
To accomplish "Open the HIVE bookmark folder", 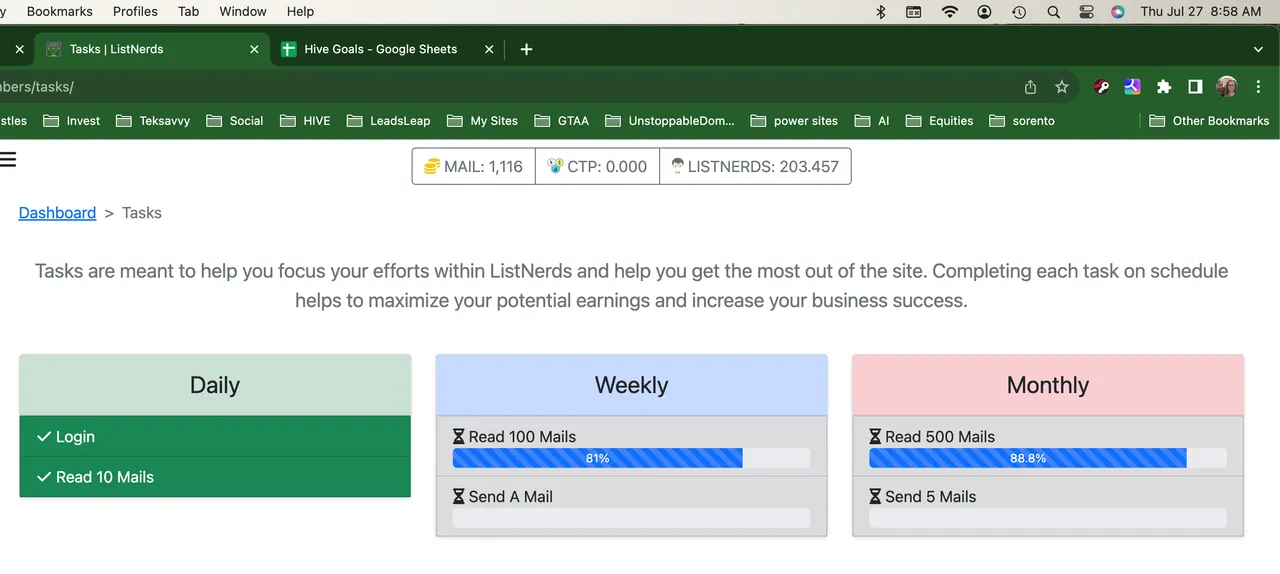I will point(305,121).
